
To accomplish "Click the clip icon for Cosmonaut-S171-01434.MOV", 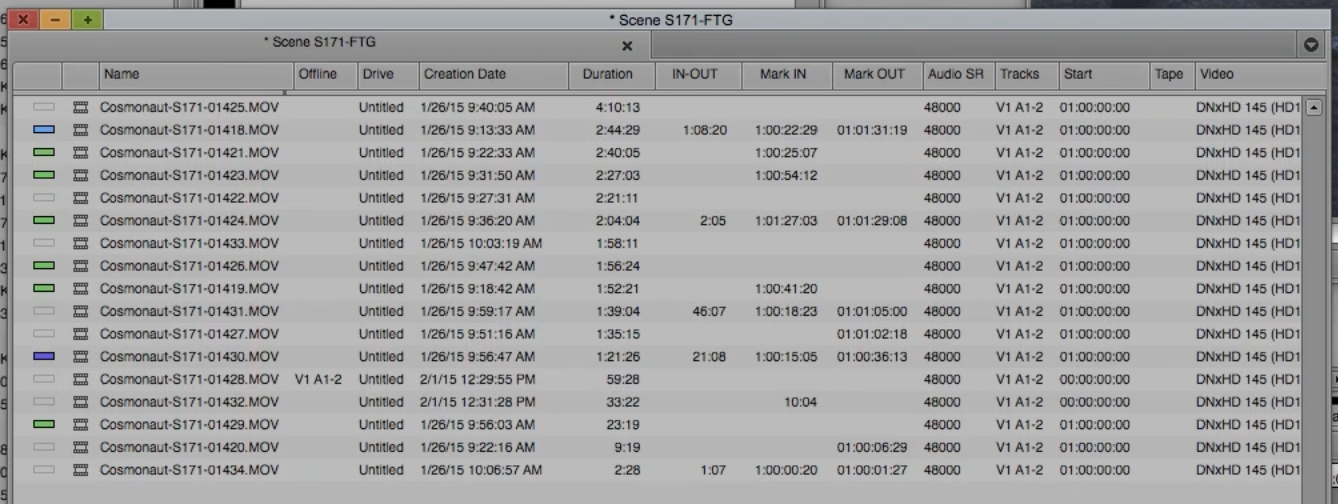I will [x=81, y=470].
